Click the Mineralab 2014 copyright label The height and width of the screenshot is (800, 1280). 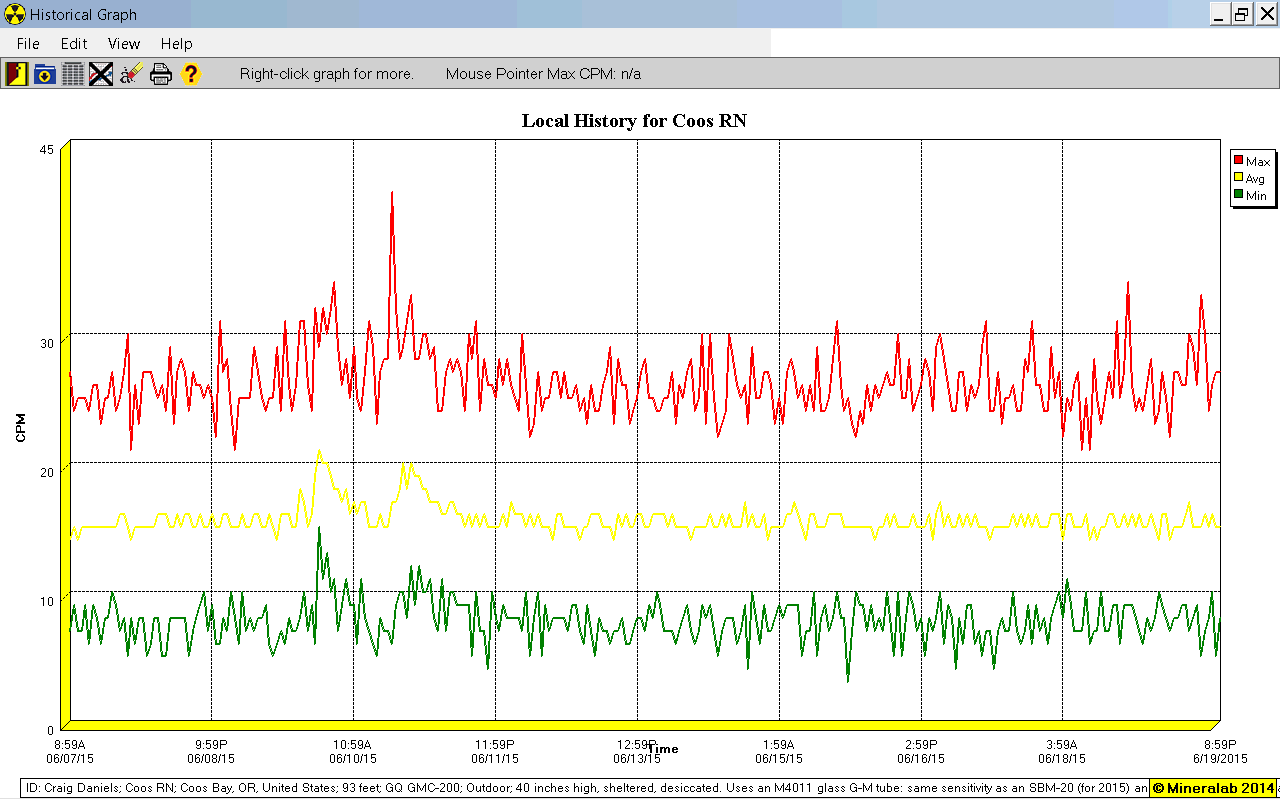(1213, 788)
